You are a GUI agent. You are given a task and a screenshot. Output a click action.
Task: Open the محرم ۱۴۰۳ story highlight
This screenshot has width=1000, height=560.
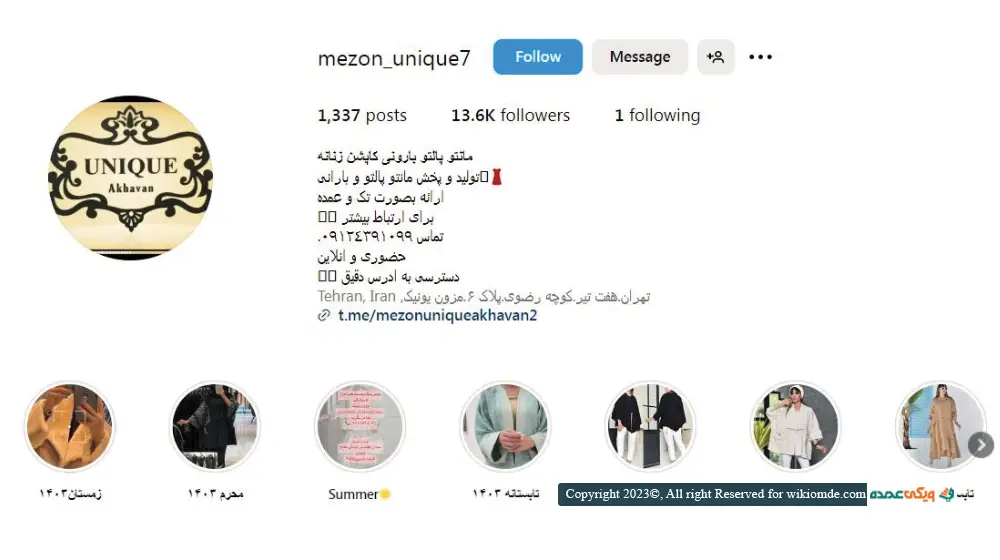[x=215, y=427]
